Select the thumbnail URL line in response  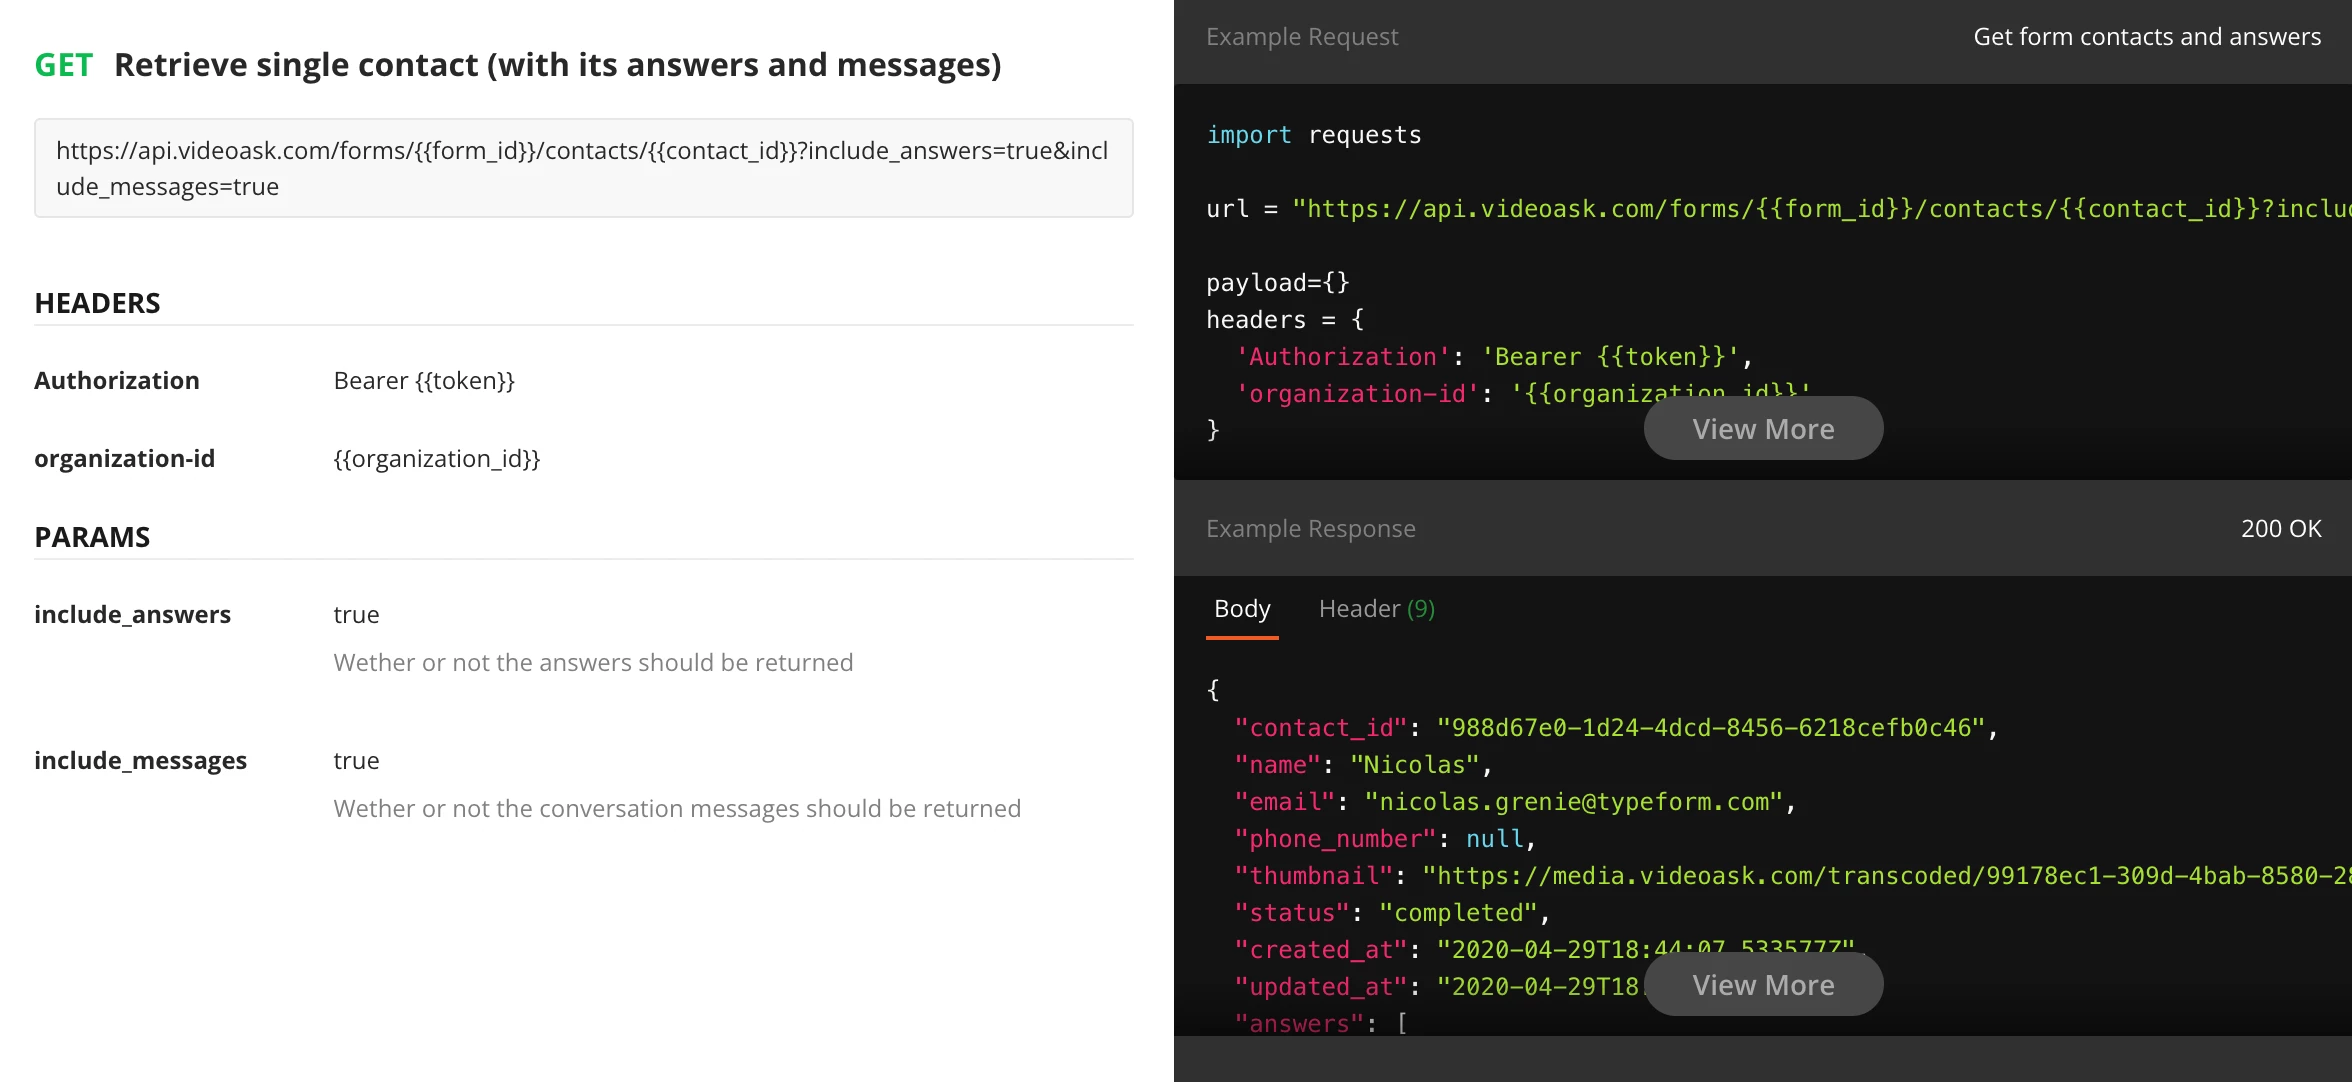(1792, 876)
